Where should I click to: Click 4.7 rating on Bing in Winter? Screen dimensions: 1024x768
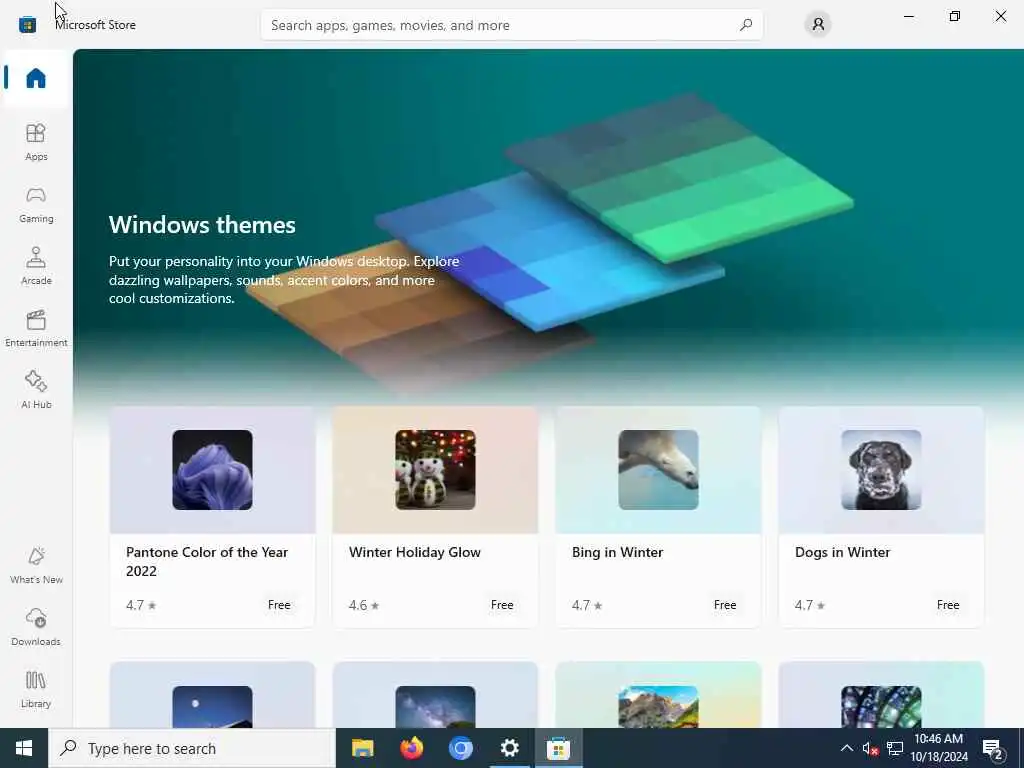click(x=586, y=605)
